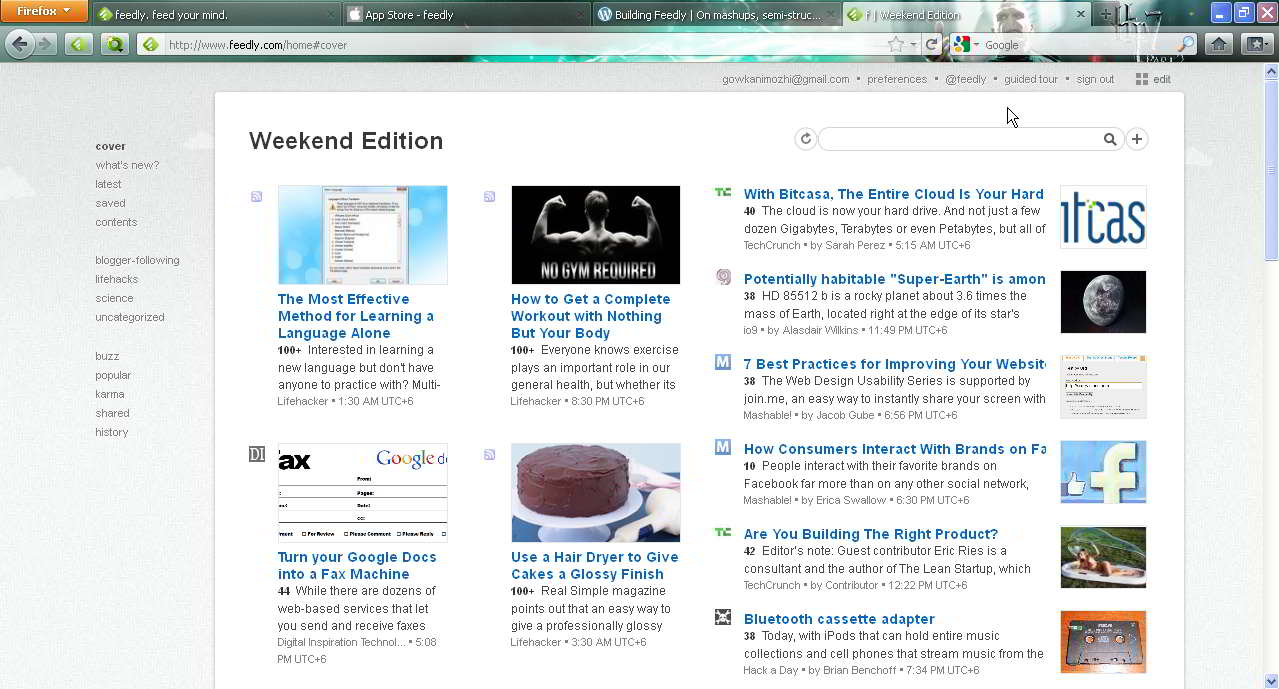Image resolution: width=1279 pixels, height=689 pixels.
Task: Click the TechCrunch icon beside the Bitcasa article
Action: click(723, 192)
